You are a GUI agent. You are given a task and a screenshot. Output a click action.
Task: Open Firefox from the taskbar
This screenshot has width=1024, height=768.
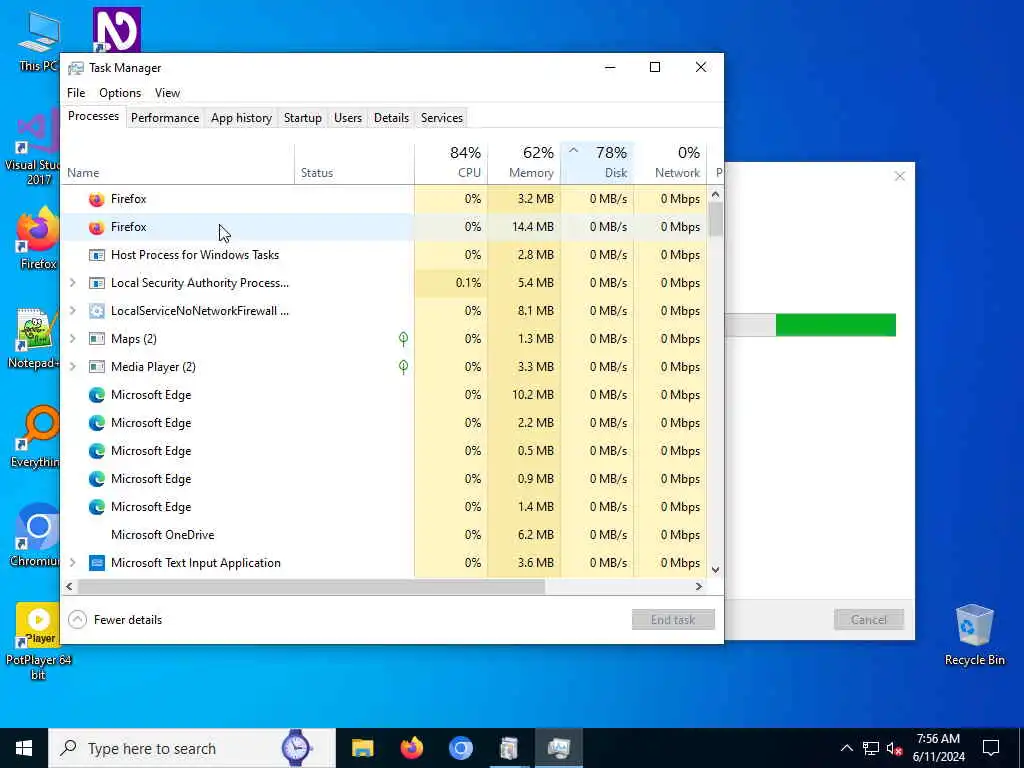(411, 748)
